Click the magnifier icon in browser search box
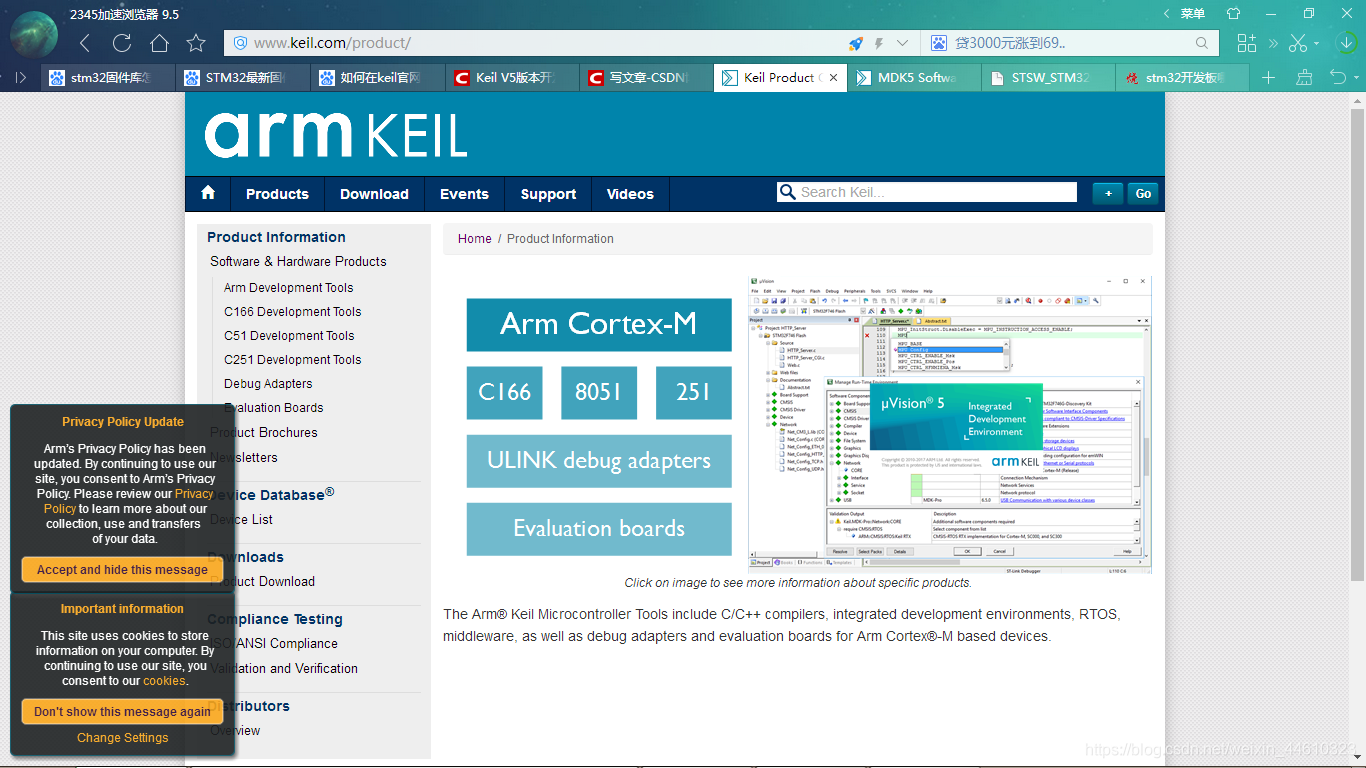Screen dimensions: 1366x768 click(1203, 43)
